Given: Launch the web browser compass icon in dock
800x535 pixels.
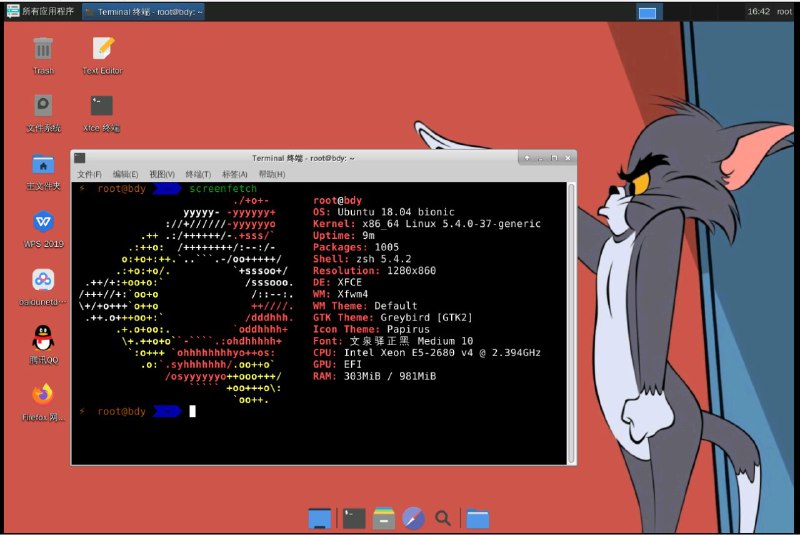Looking at the screenshot, I should pyautogui.click(x=413, y=518).
